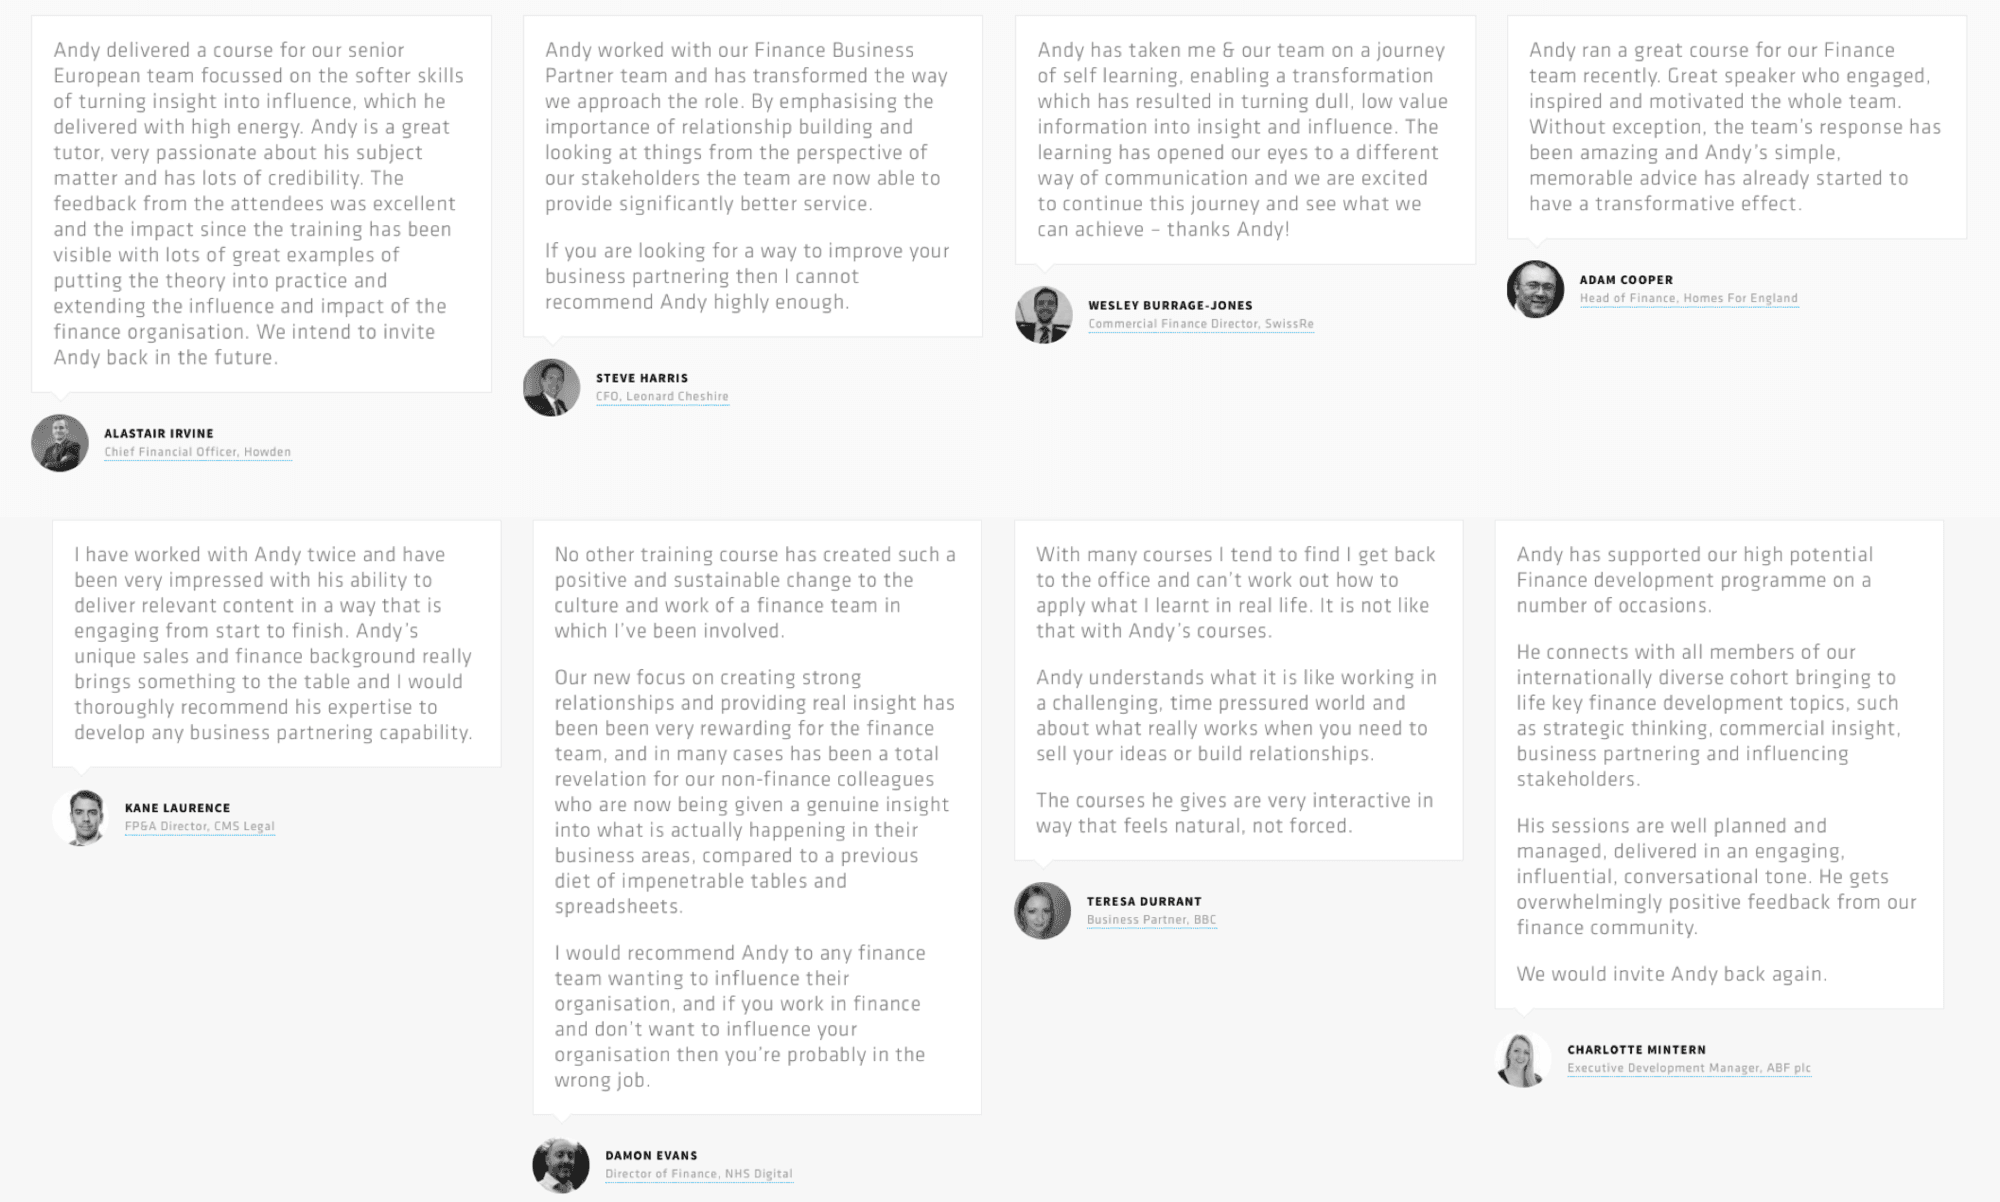Follow the CFO, Leonard Cheshire link
2000x1202 pixels.
point(662,397)
